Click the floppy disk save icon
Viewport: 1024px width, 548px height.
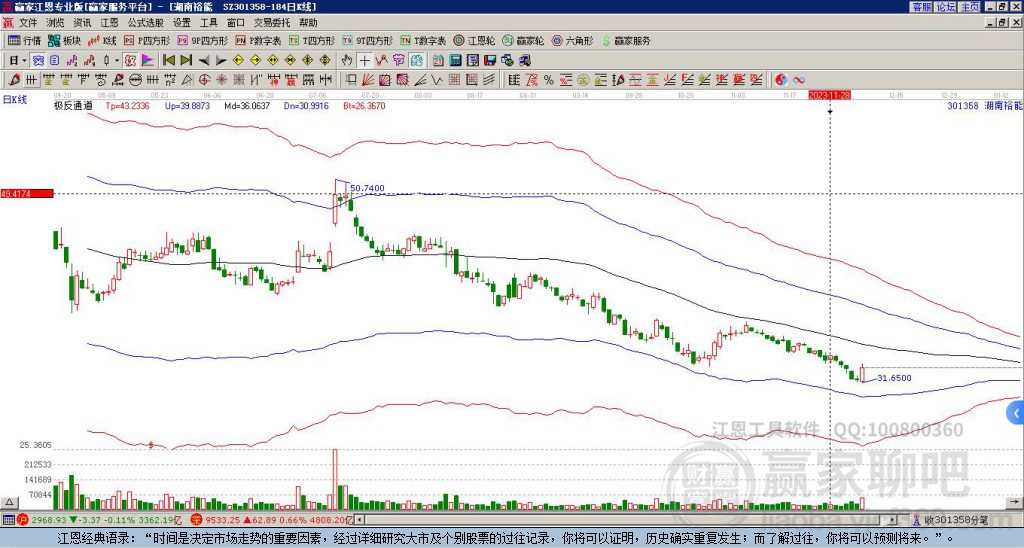(x=490, y=61)
